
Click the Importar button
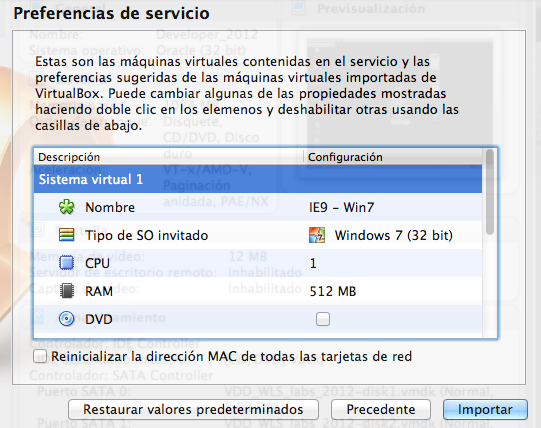485,409
